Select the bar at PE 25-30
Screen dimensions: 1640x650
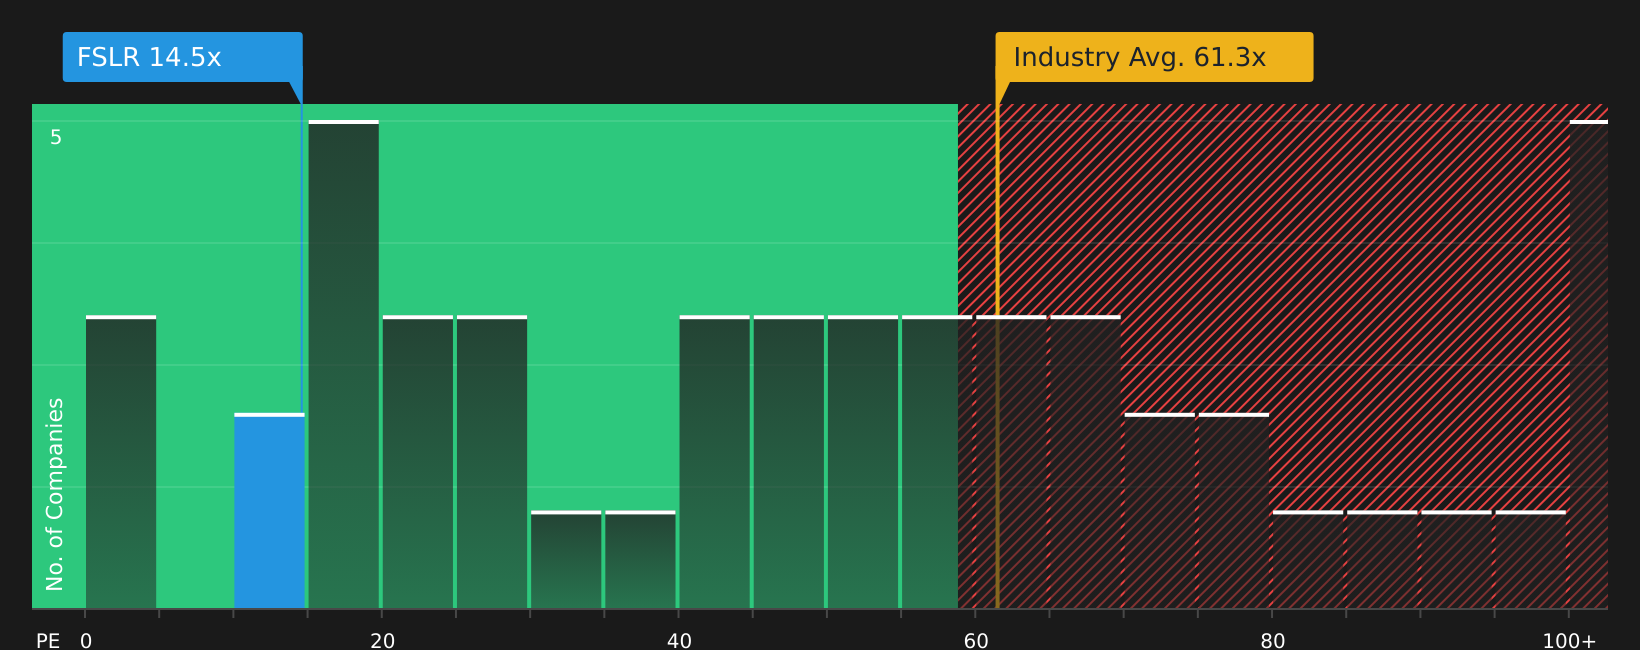coord(492,462)
